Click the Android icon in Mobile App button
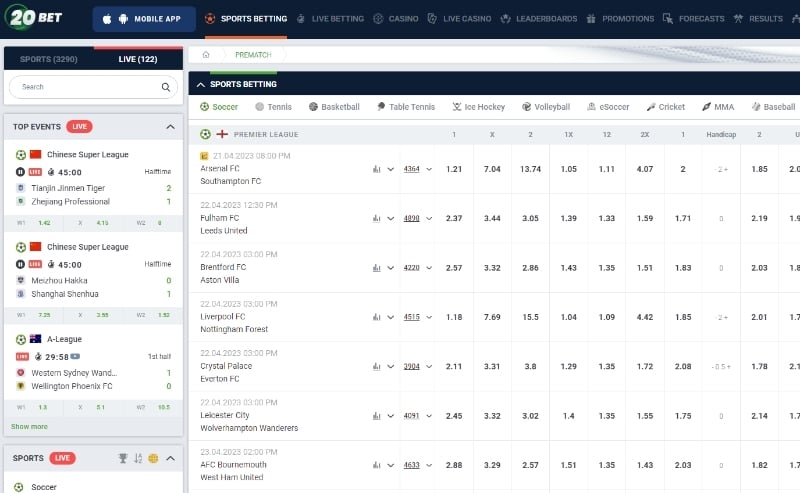This screenshot has height=493, width=800. tap(123, 19)
